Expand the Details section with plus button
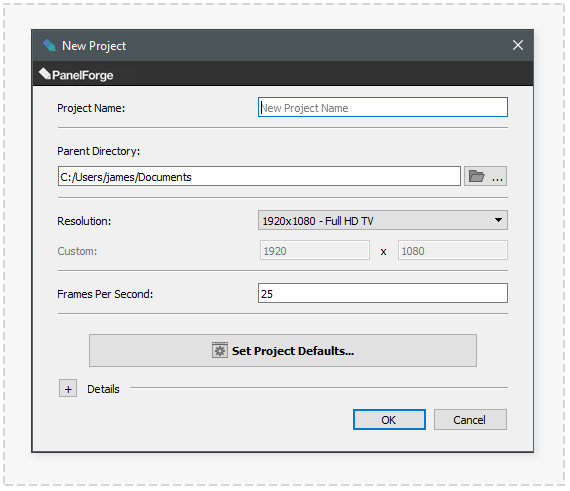This screenshot has width=570, height=491. (x=68, y=389)
